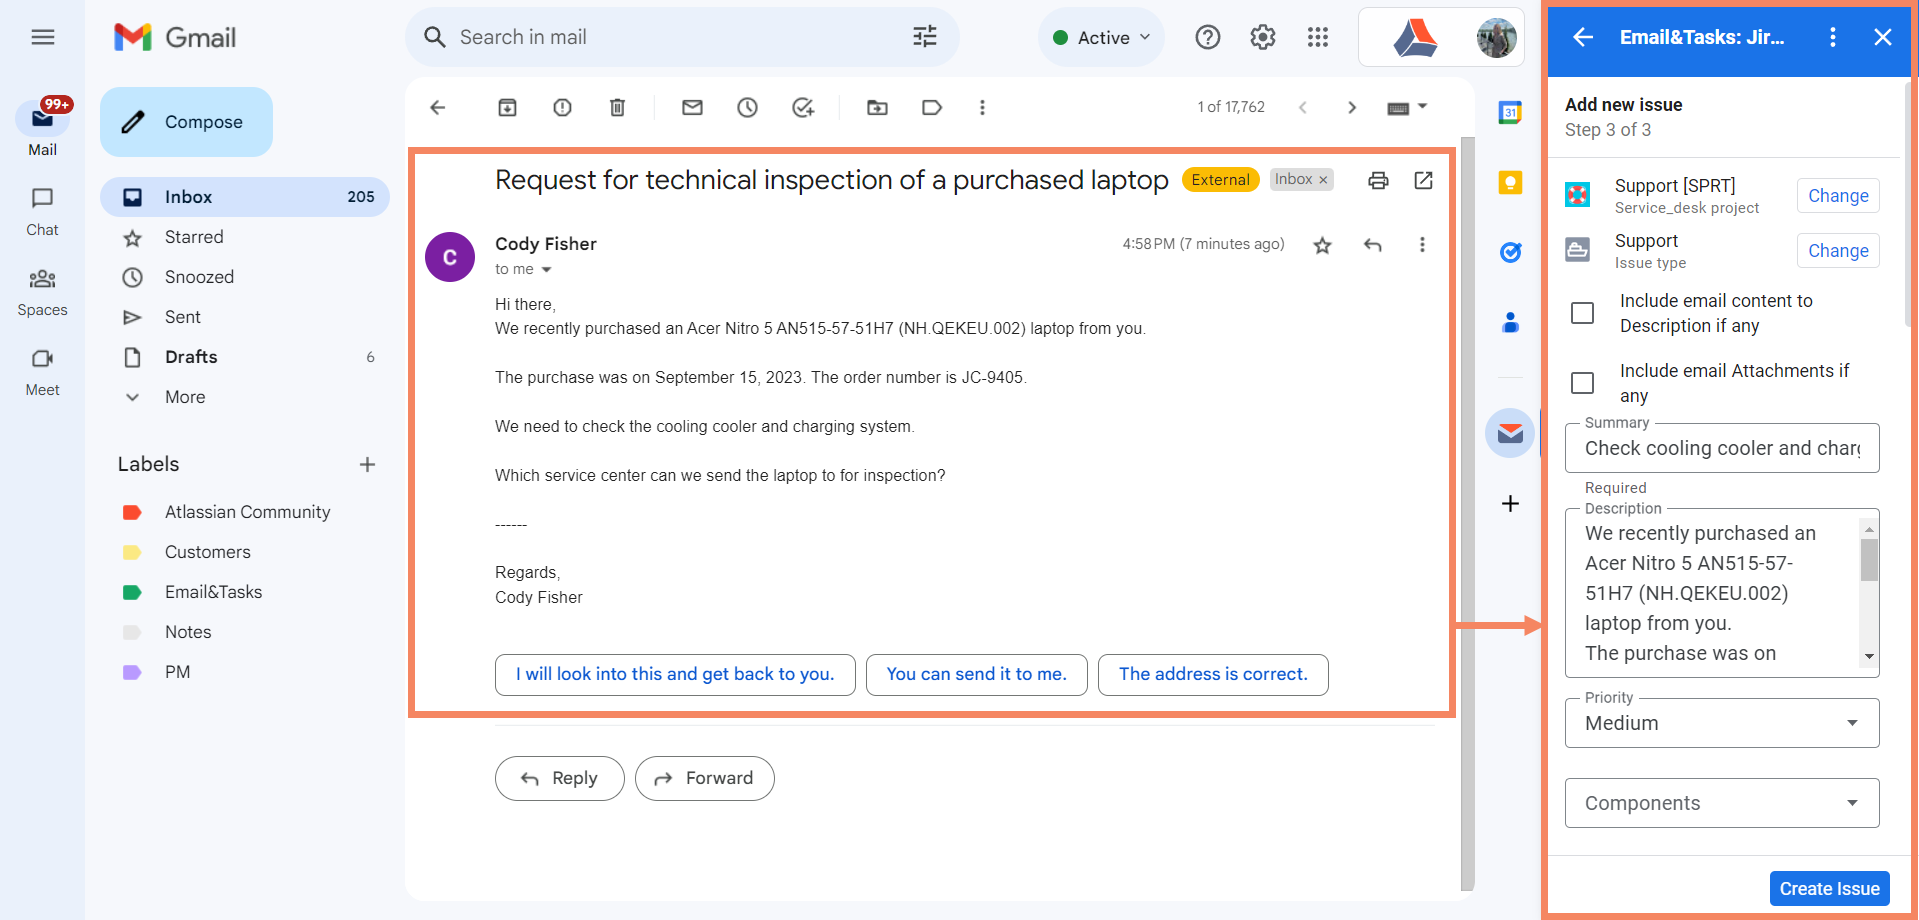Open Google Calendar in the side panel
This screenshot has width=1919, height=920.
pyautogui.click(x=1510, y=112)
